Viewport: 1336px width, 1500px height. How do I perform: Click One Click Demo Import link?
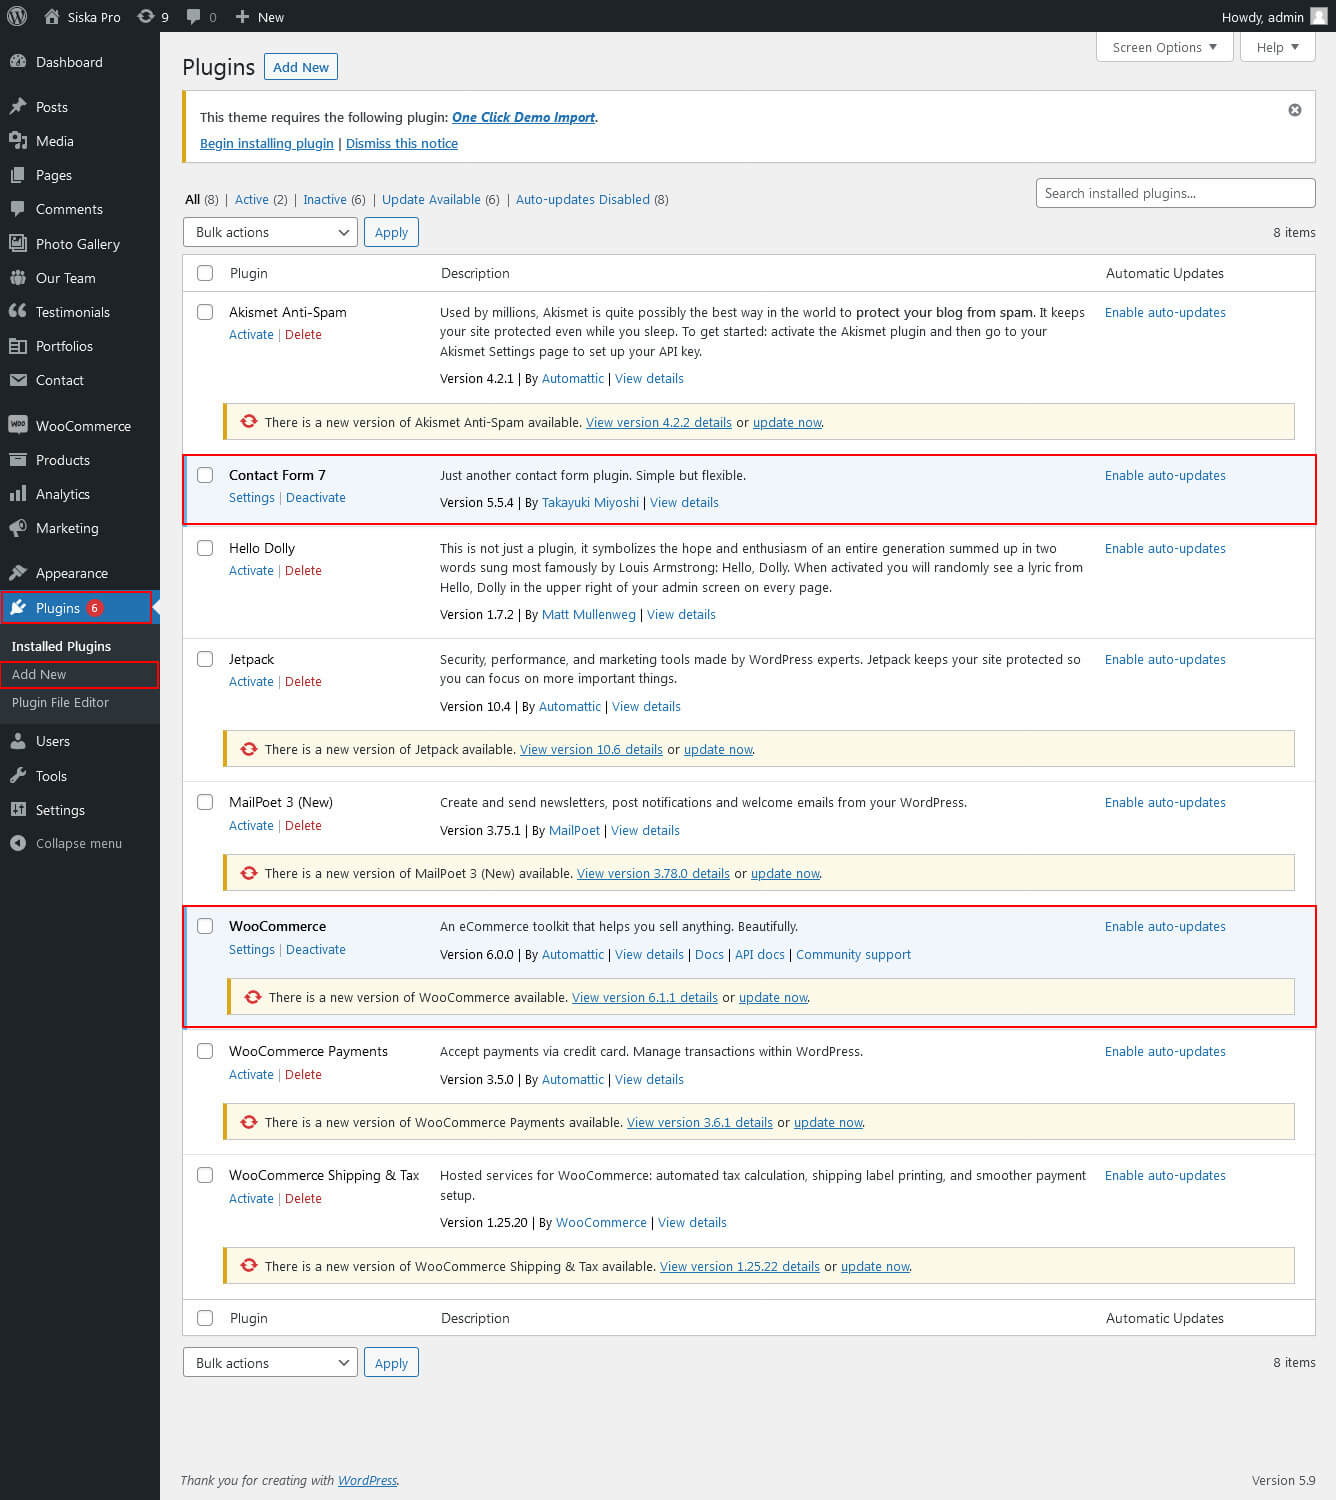pyautogui.click(x=523, y=117)
